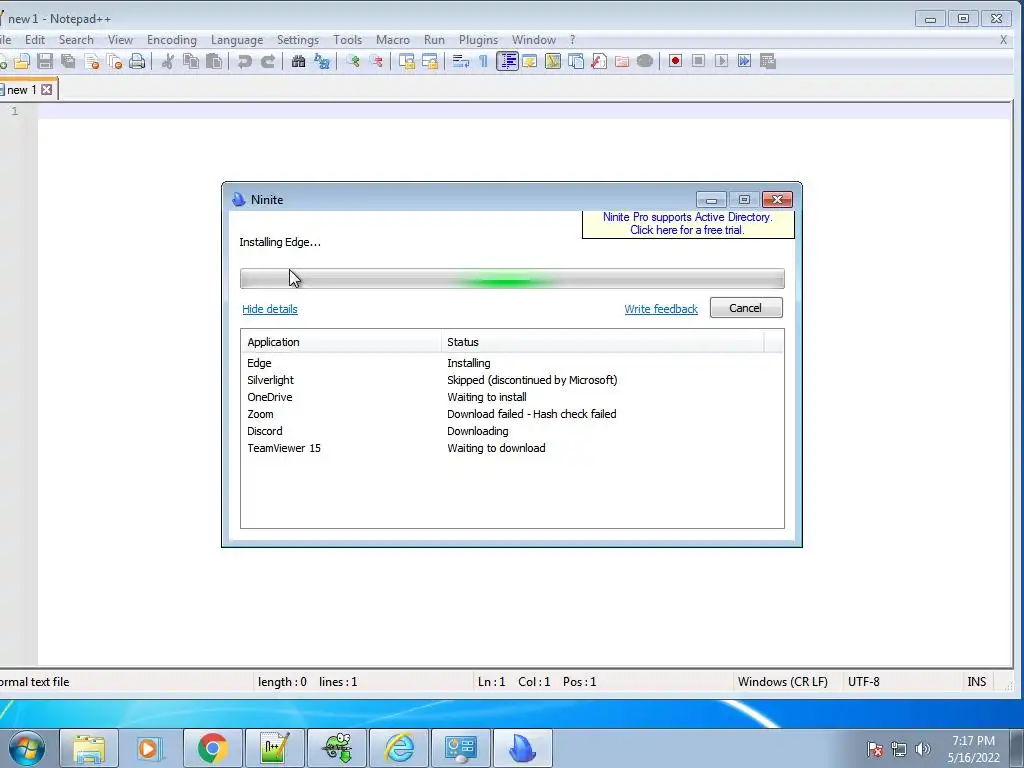Image resolution: width=1024 pixels, height=768 pixels.
Task: Select the new 1 document tab
Action: (22, 89)
